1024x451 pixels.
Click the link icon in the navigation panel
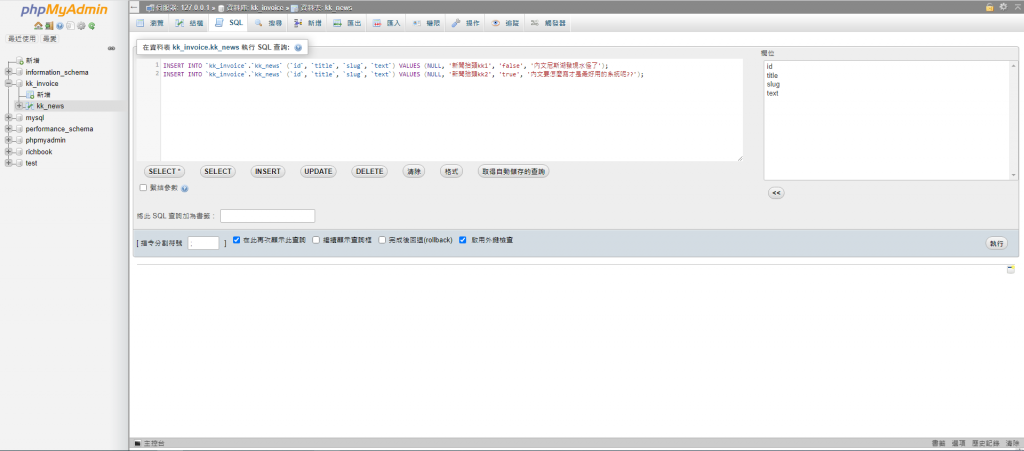click(x=110, y=48)
